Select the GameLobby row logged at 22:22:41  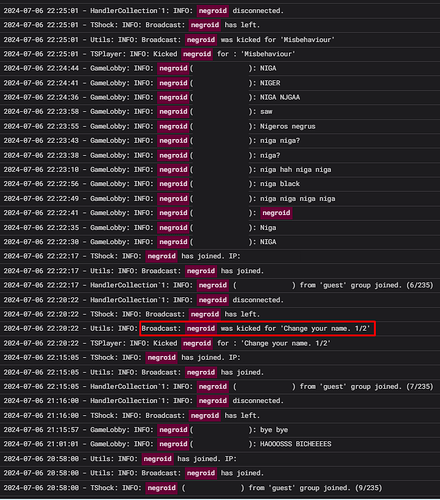(220, 213)
